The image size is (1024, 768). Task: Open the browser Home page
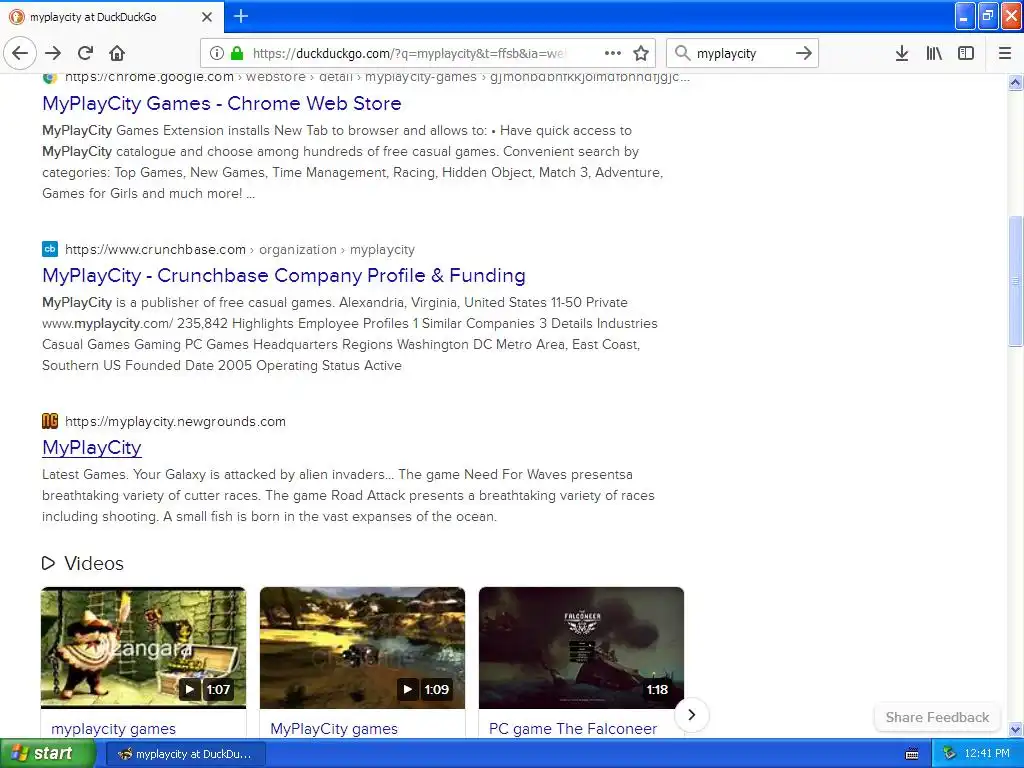click(x=117, y=53)
